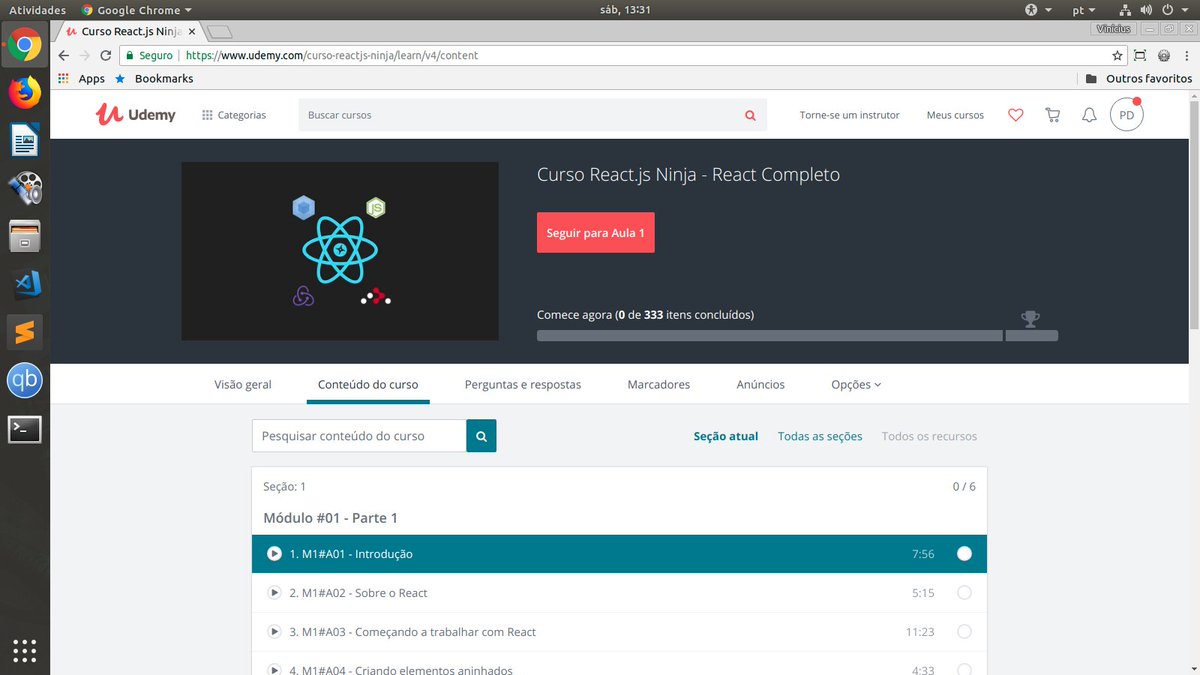Open the Terminal from the dock

pyautogui.click(x=24, y=429)
